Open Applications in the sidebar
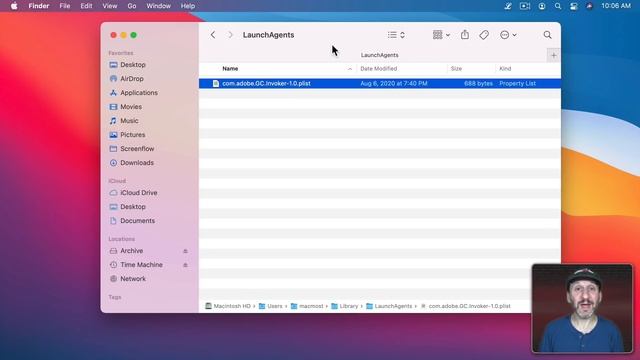 pyautogui.click(x=139, y=93)
